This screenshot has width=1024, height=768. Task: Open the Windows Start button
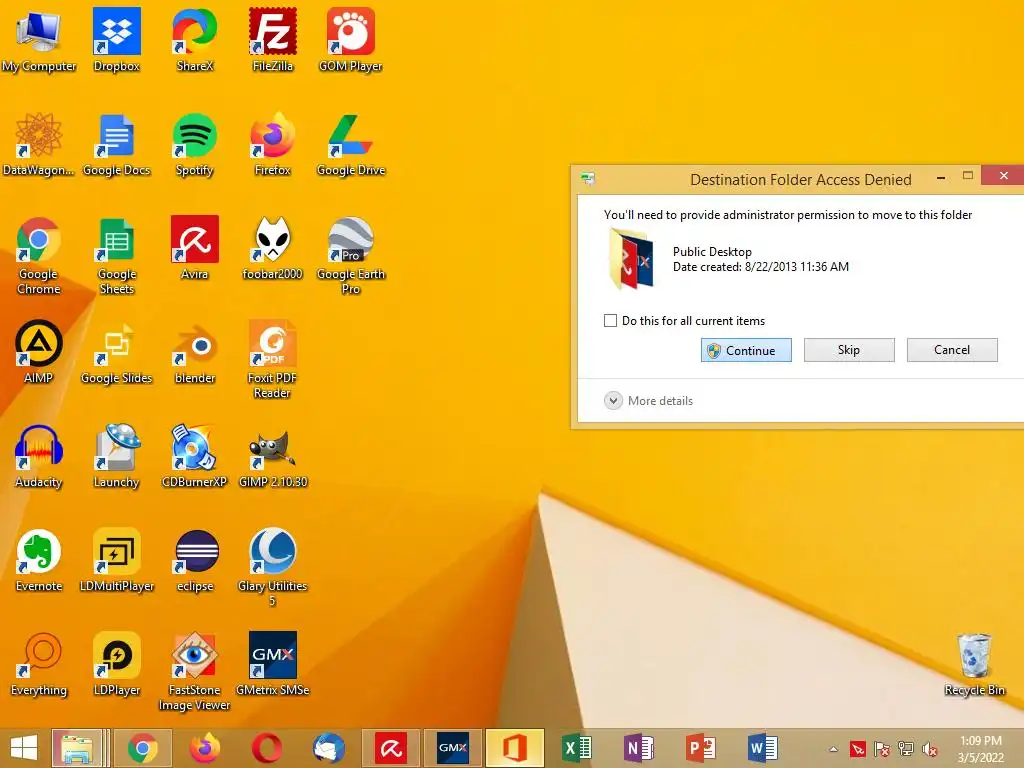[x=24, y=748]
